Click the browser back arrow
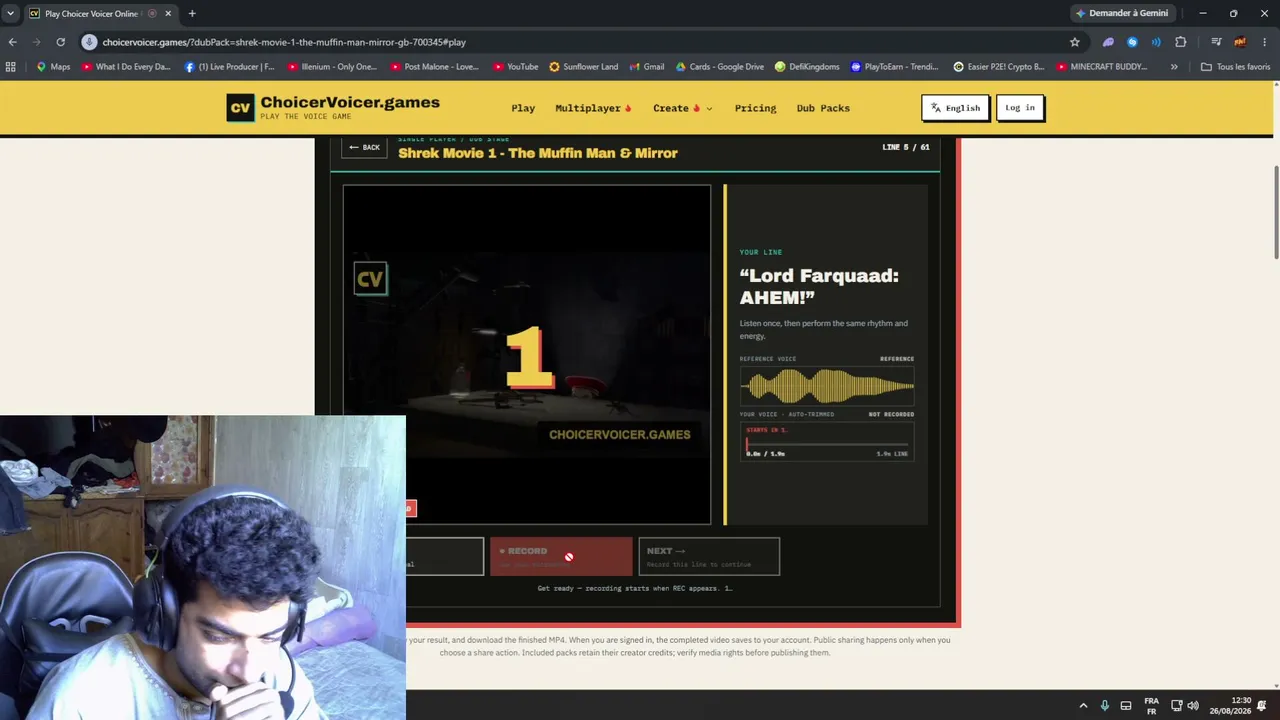1280x720 pixels. point(12,42)
